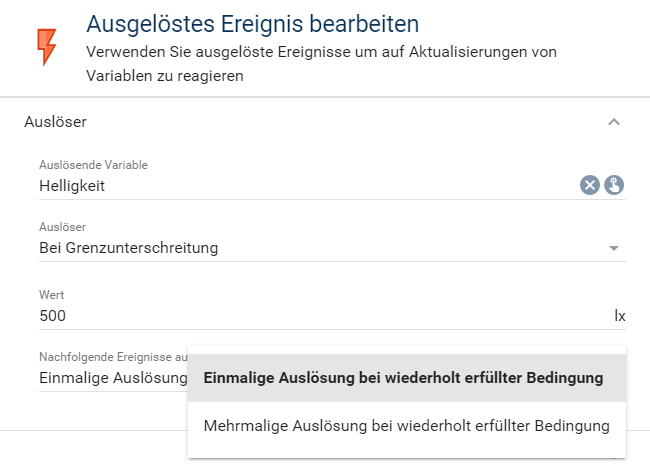Viewport: 650px width, 467px height.
Task: Click the Helligkeit variable field
Action: point(300,186)
